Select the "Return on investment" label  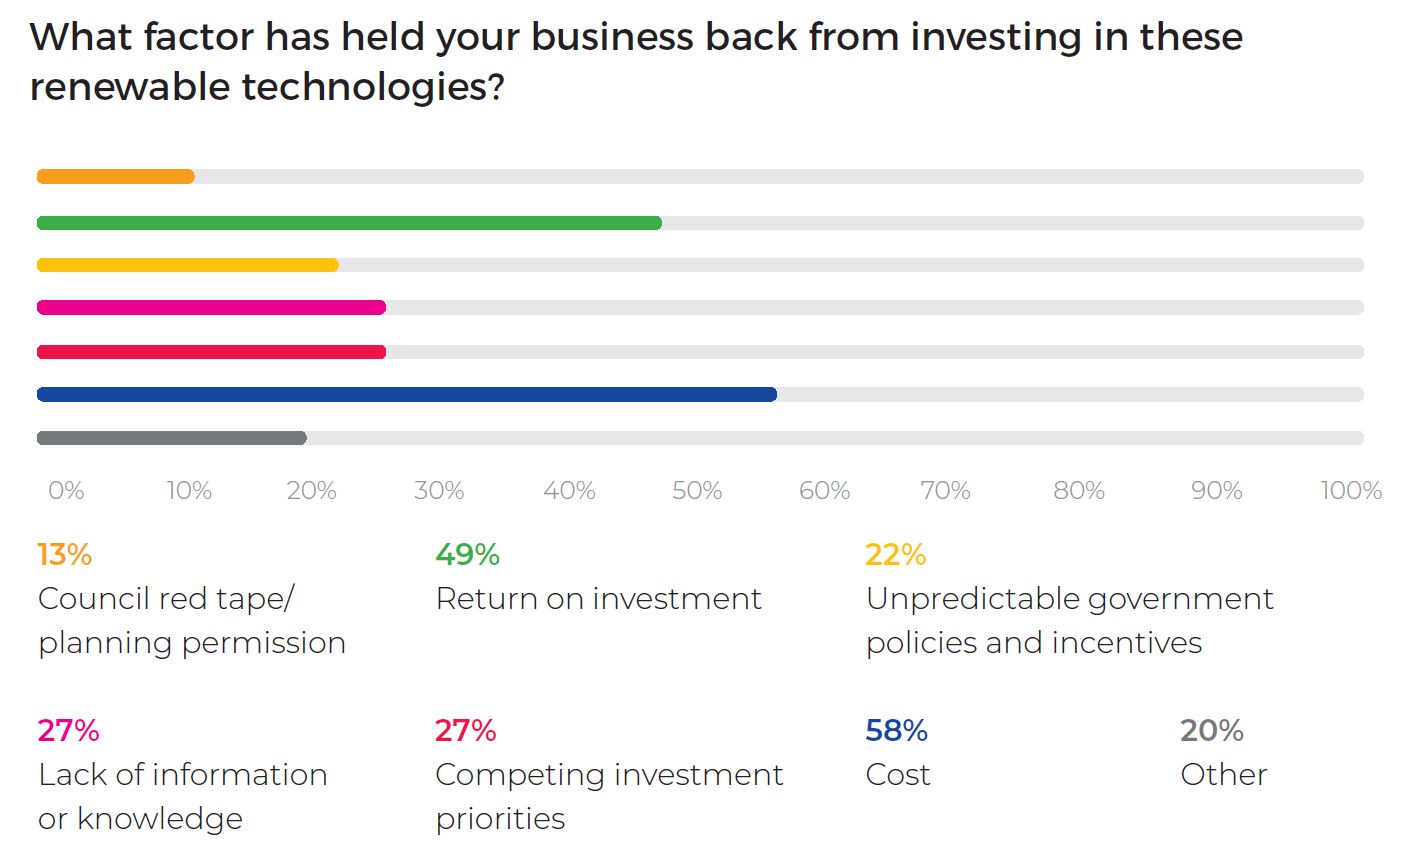point(598,598)
